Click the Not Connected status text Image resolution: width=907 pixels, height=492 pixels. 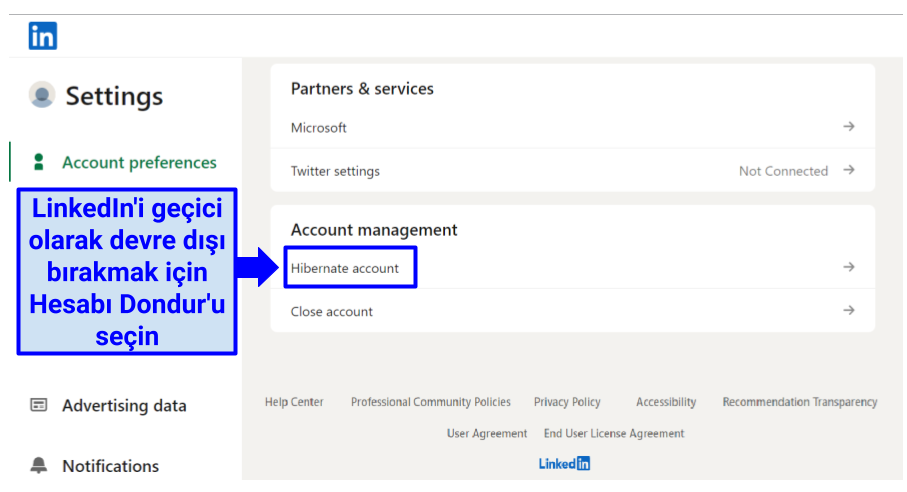point(783,171)
